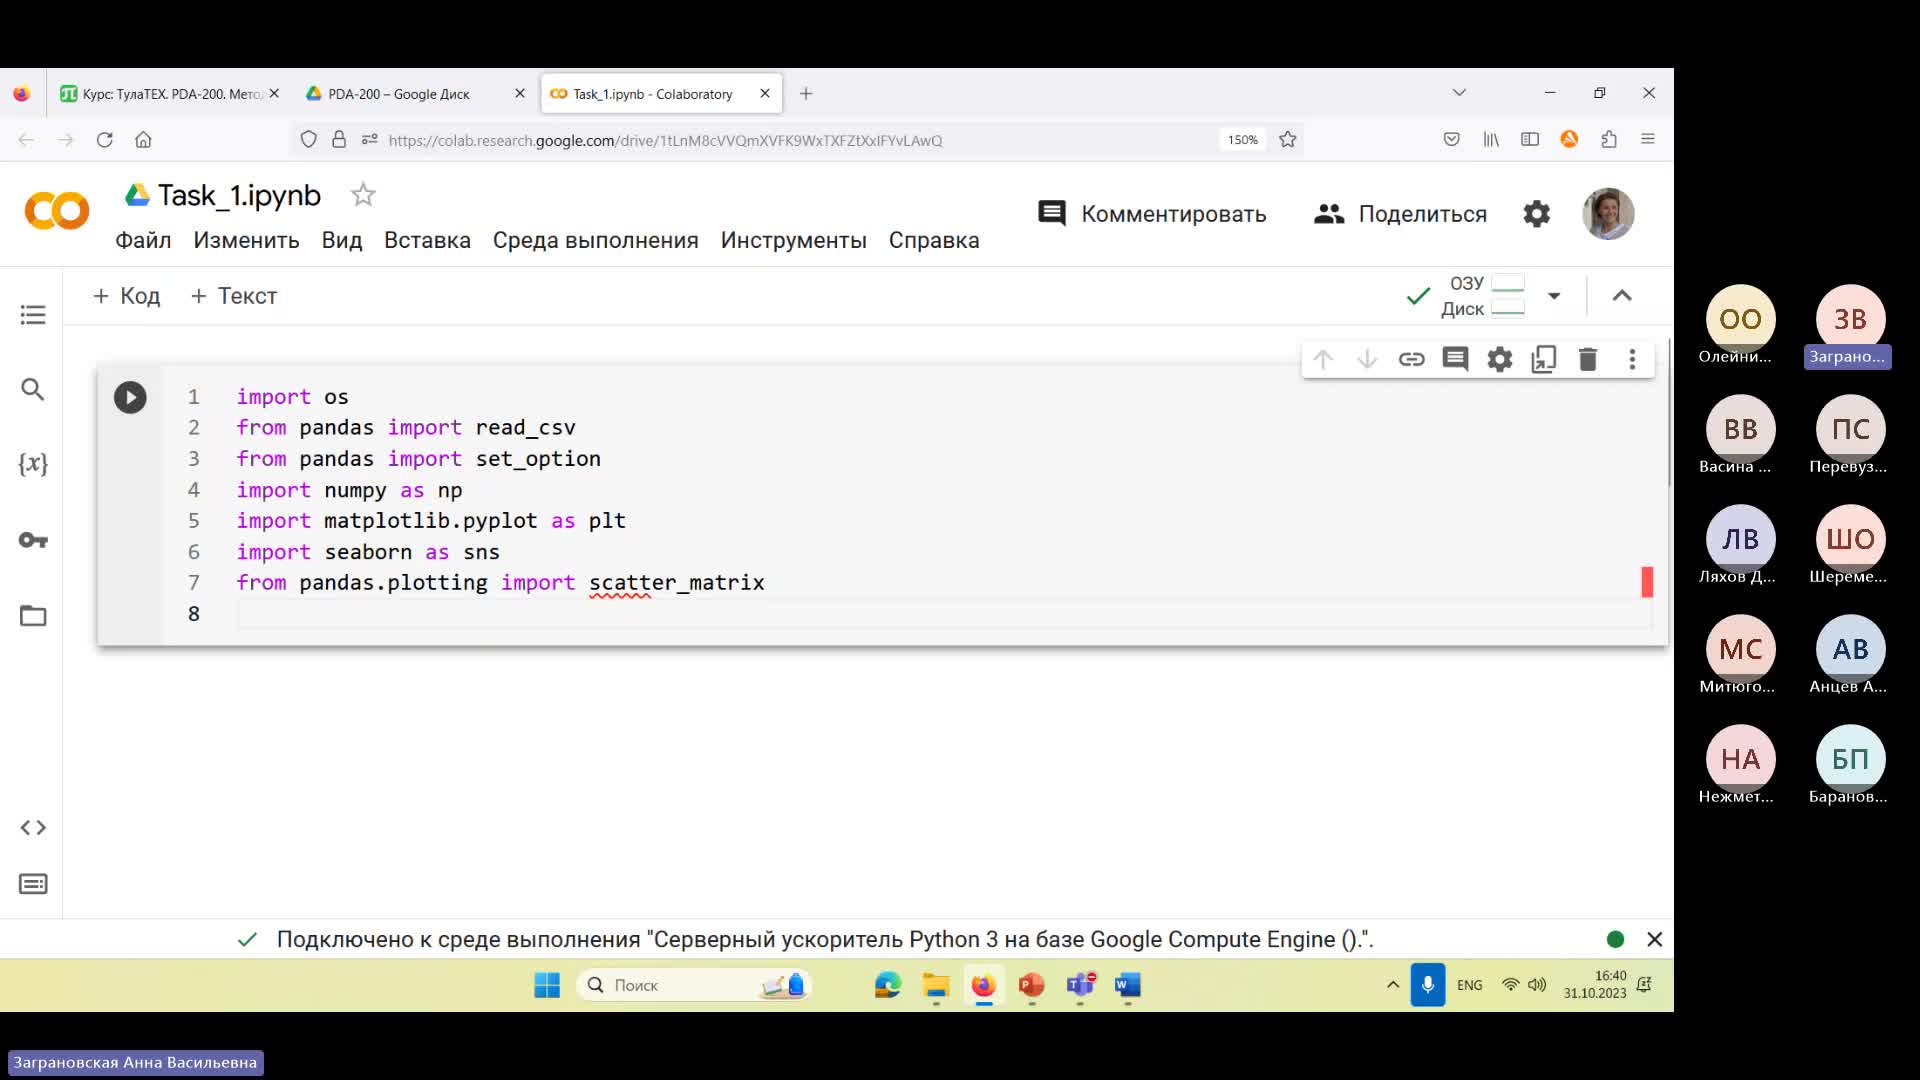Open the find and replace search icon
The height and width of the screenshot is (1080, 1920).
click(33, 389)
